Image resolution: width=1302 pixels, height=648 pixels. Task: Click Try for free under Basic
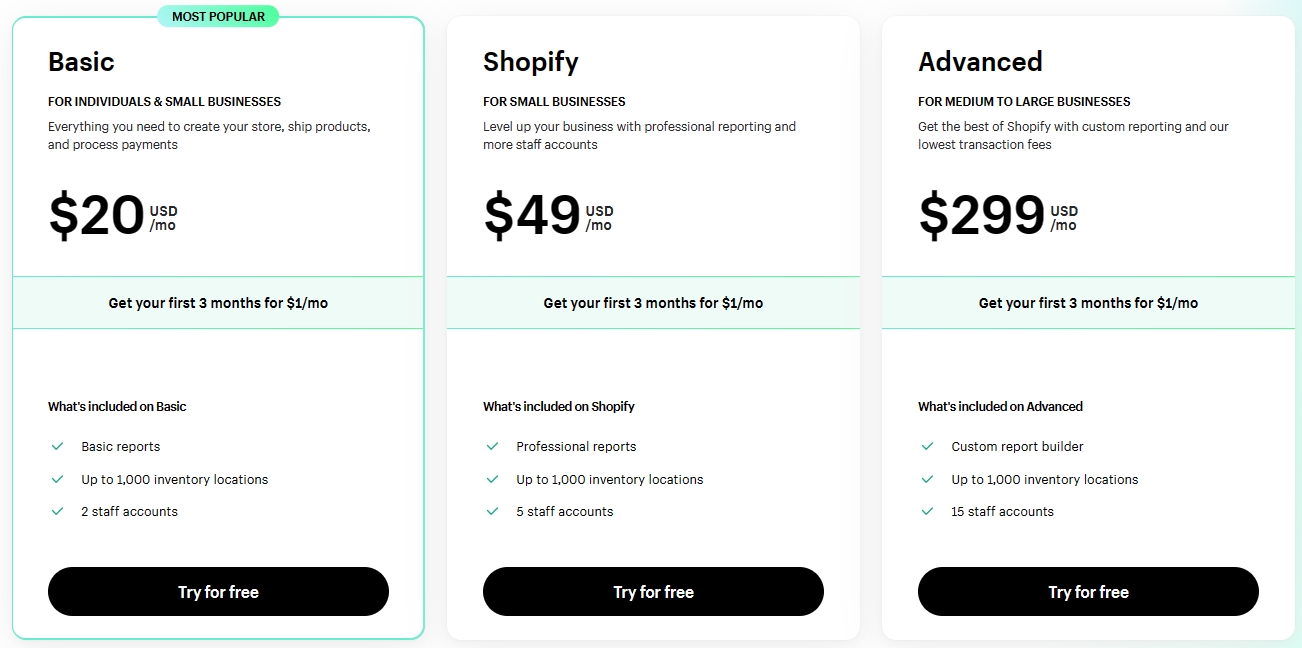pos(218,591)
